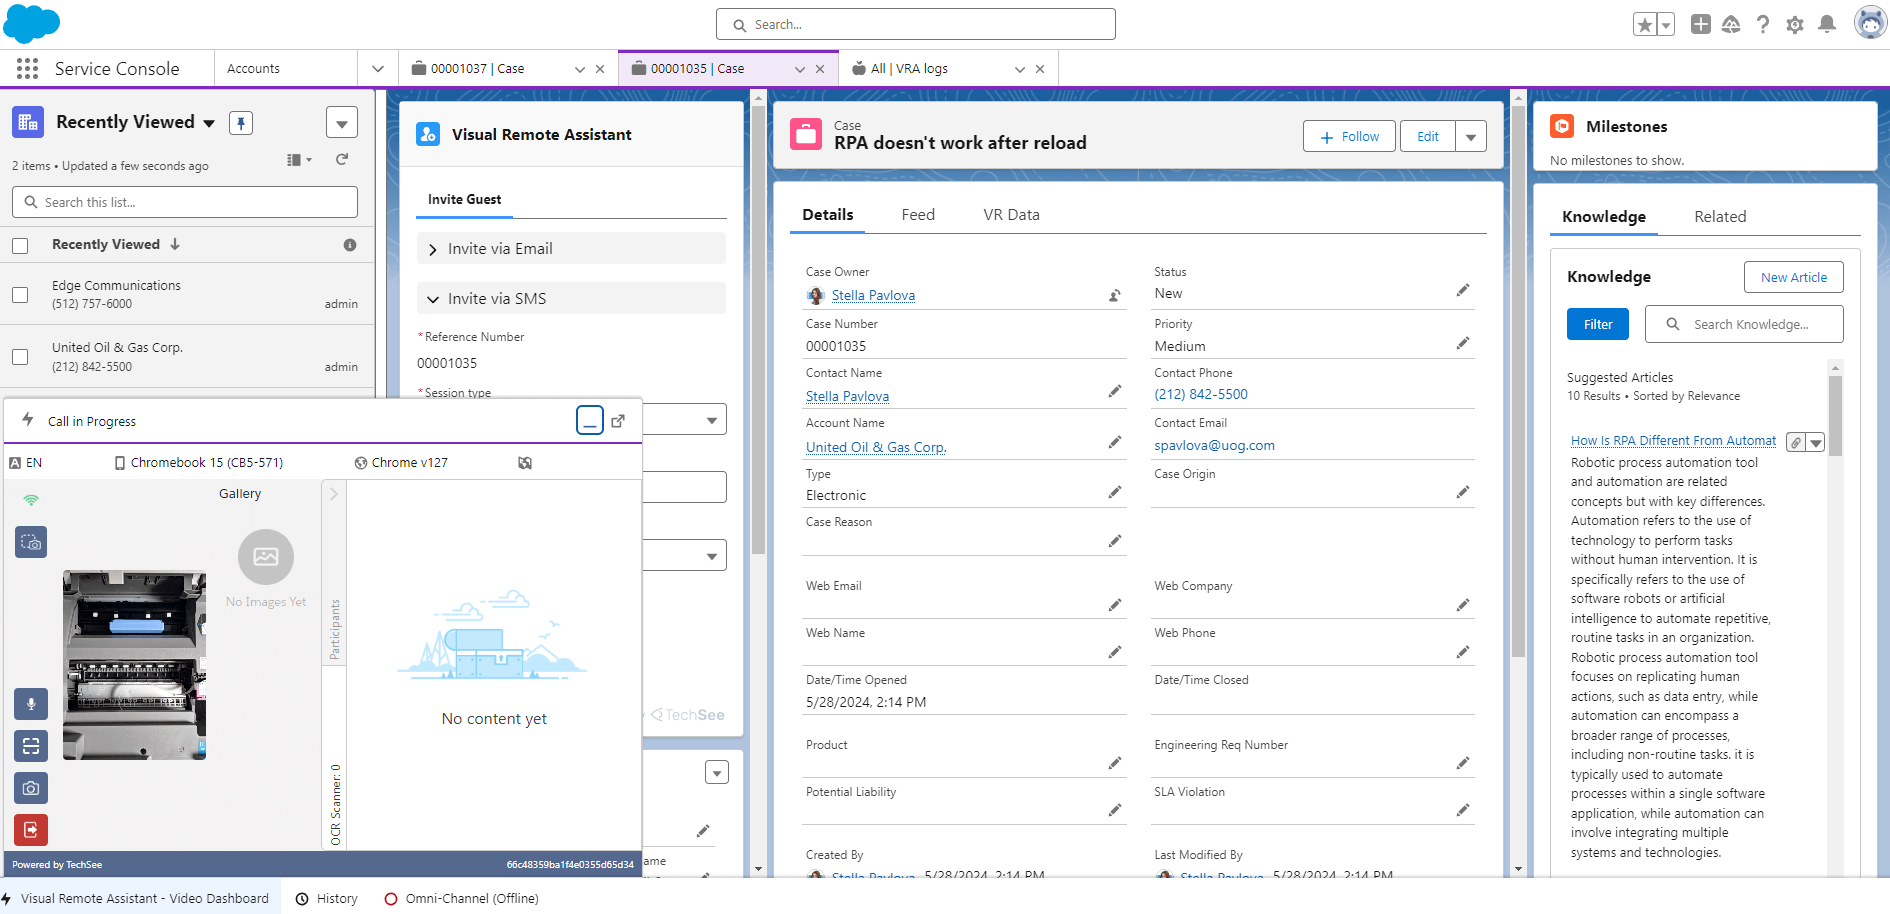Screen dimensions: 1890x914
Task: Switch to the VR Data tab
Action: [x=1011, y=215]
